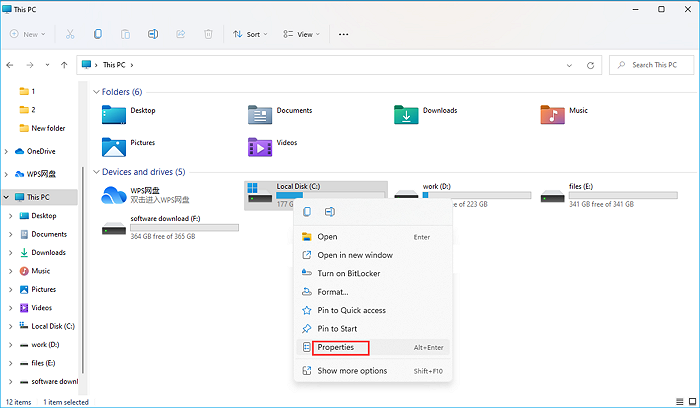This screenshot has width=700, height=408.
Task: Click the Delete trash icon in toolbar
Action: 208,33
